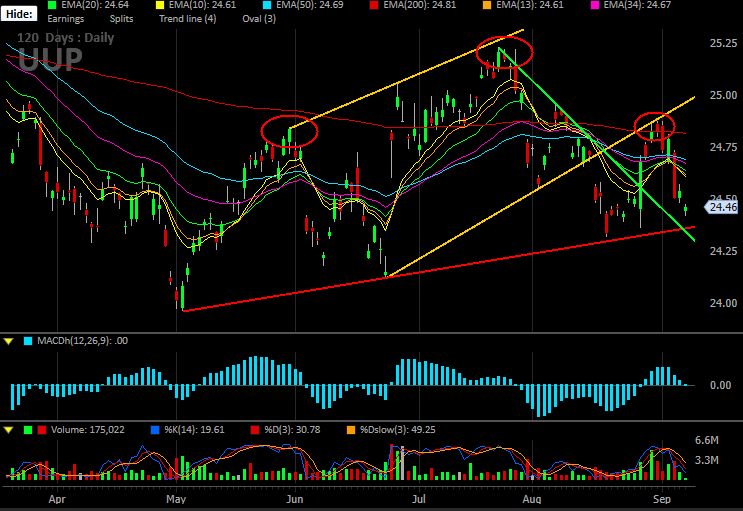Select the red oval at the late July high

(504, 52)
